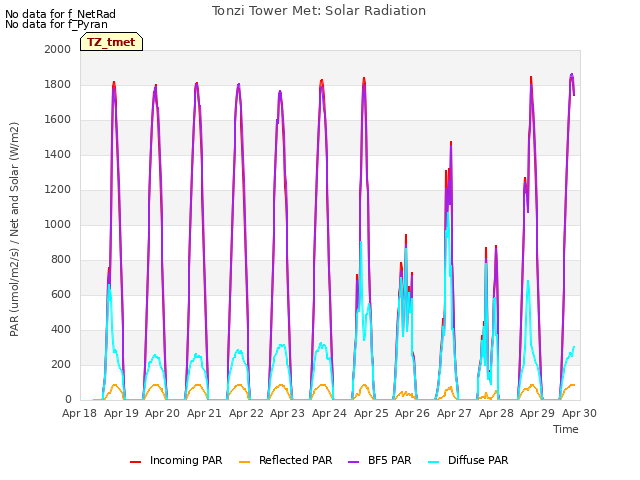Click the 400 y-axis tick label
The image size is (640, 480).
(61, 330)
